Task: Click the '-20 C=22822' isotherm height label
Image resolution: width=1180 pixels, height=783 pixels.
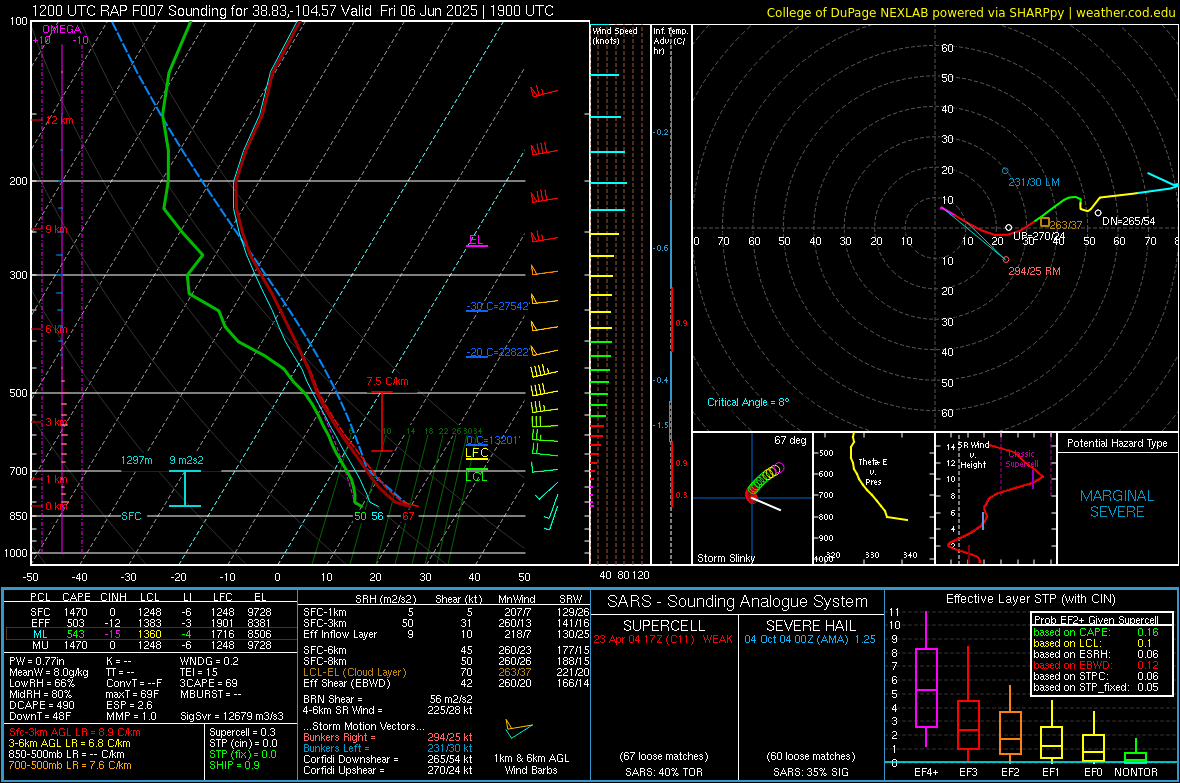Action: tap(497, 352)
